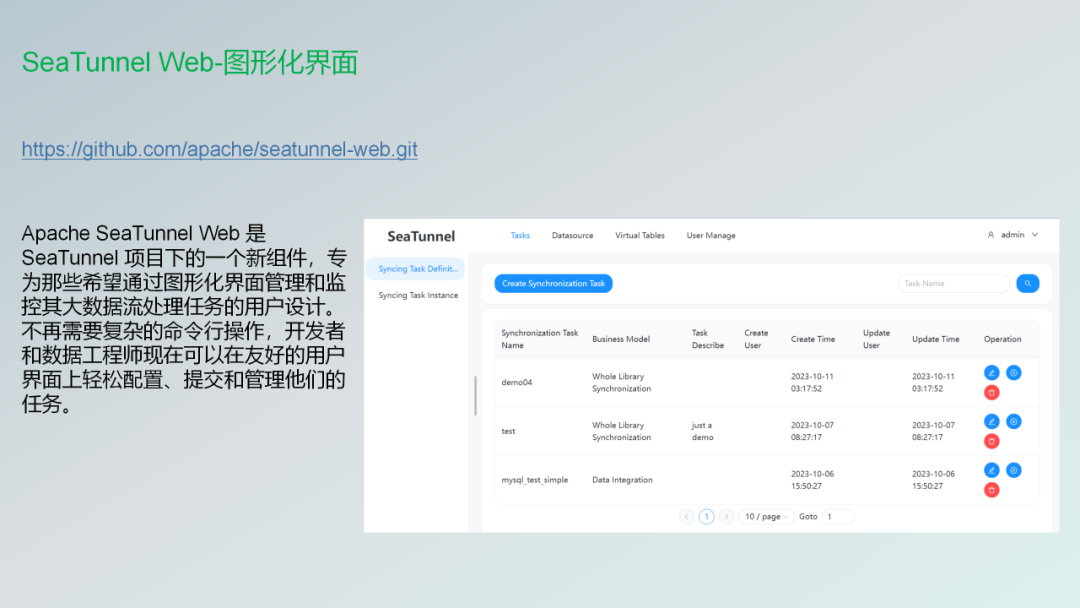Edit the test task
1080x608 pixels.
[x=992, y=421]
